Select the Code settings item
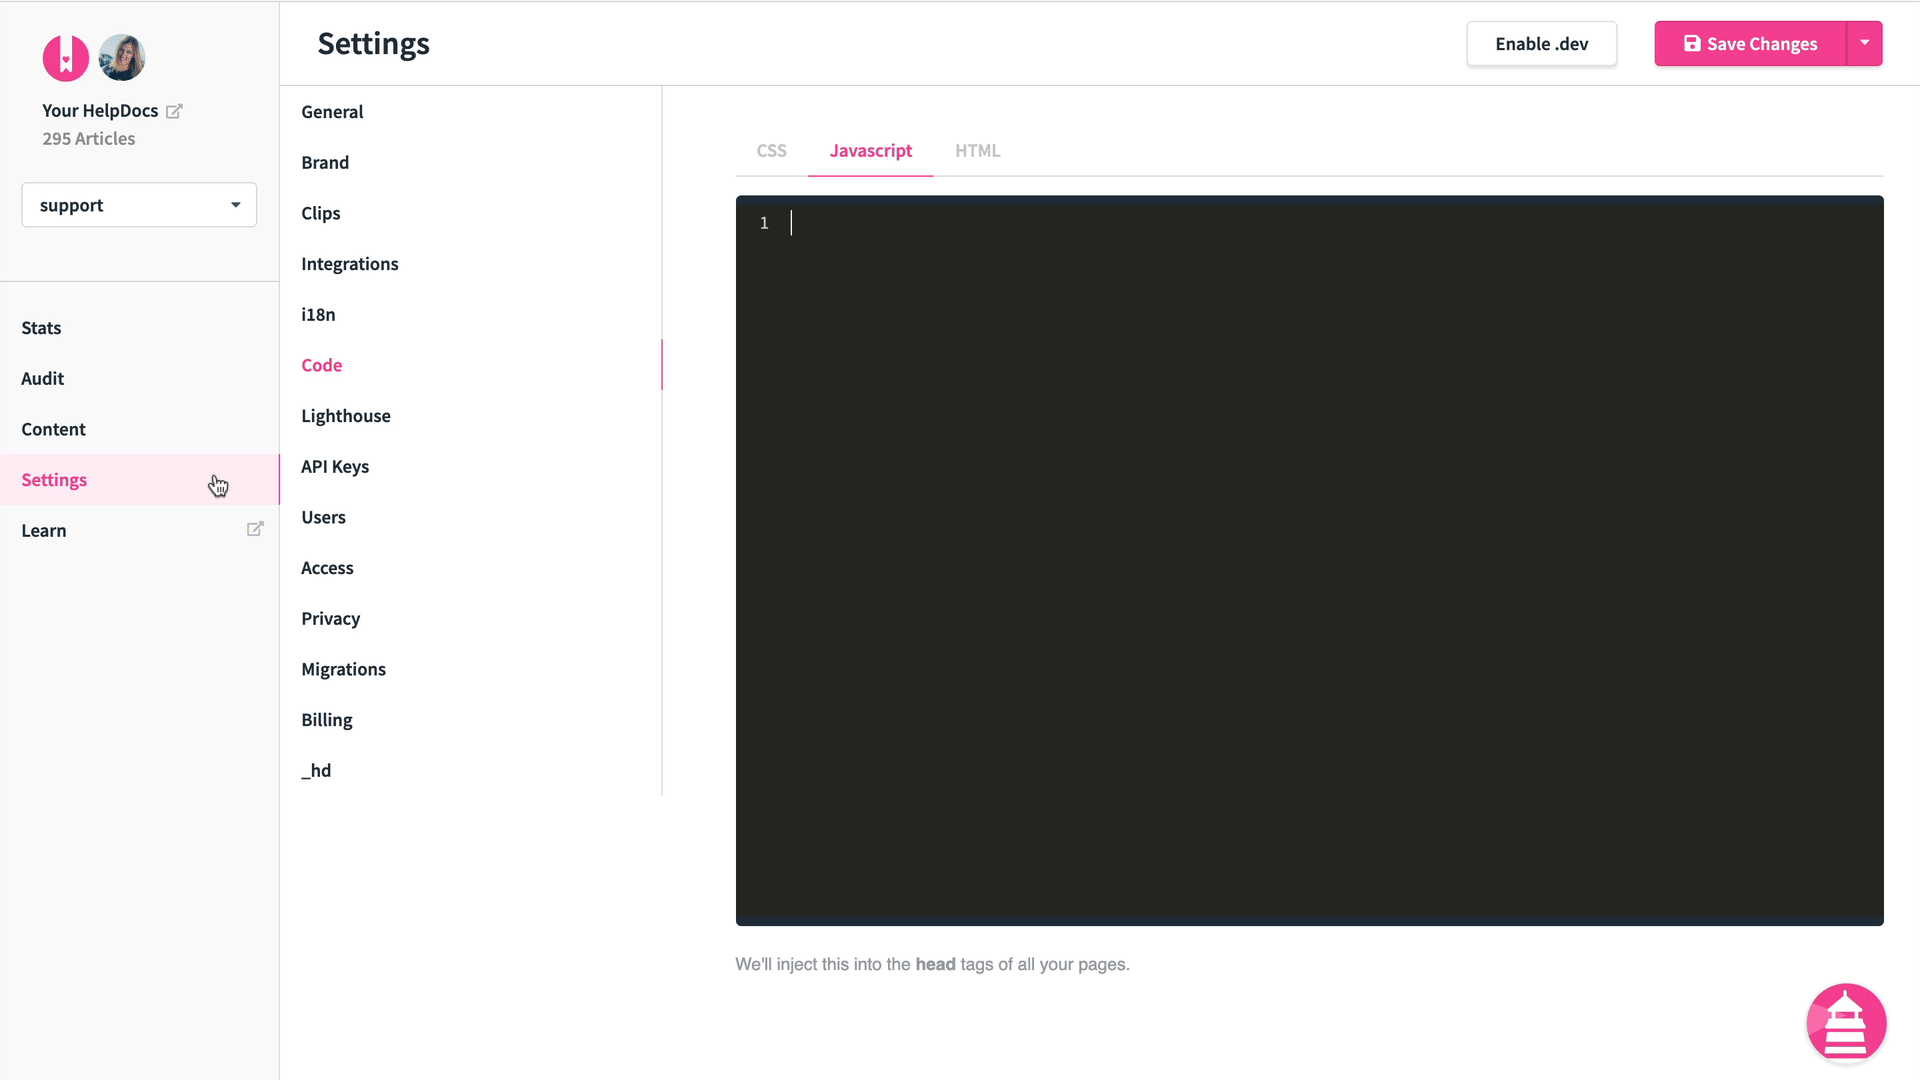This screenshot has height=1080, width=1920. pos(471,365)
